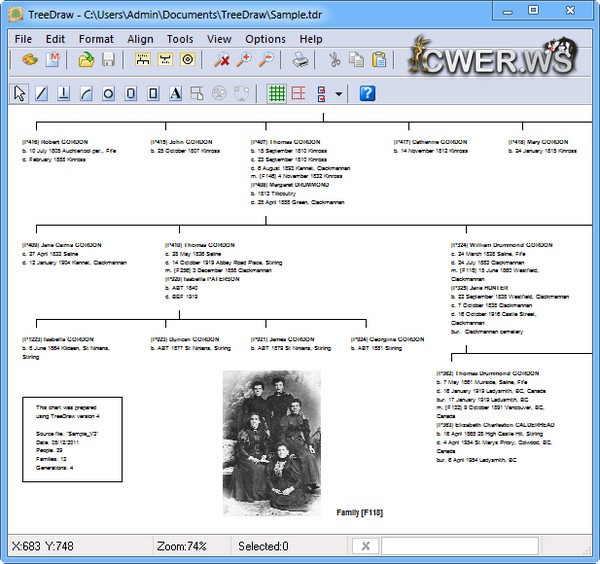Click the printer icon
The image size is (600, 564).
click(300, 60)
